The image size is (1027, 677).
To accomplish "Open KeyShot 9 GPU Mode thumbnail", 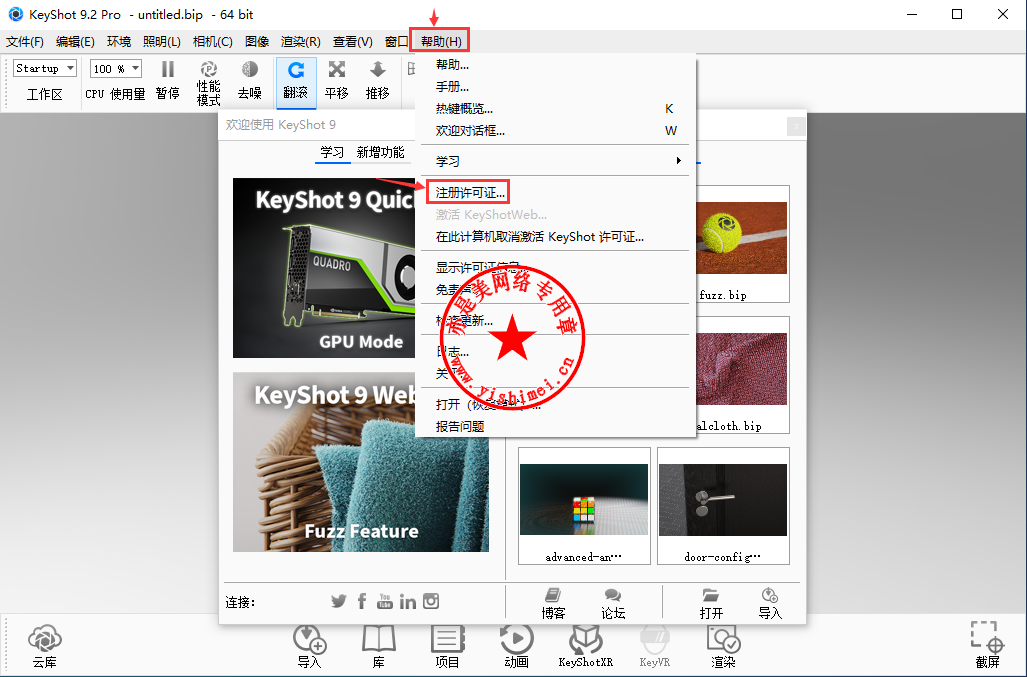I will coord(324,268).
